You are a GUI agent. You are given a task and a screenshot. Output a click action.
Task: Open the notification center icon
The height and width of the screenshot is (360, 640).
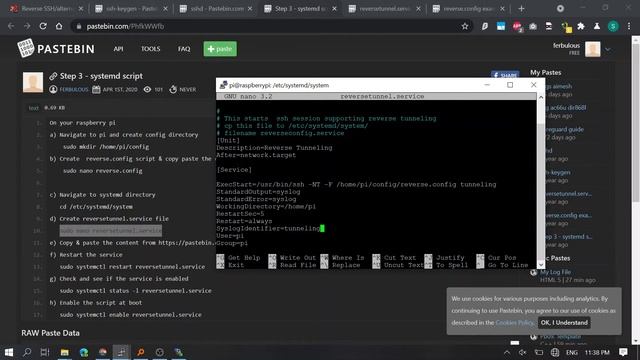click(623, 352)
